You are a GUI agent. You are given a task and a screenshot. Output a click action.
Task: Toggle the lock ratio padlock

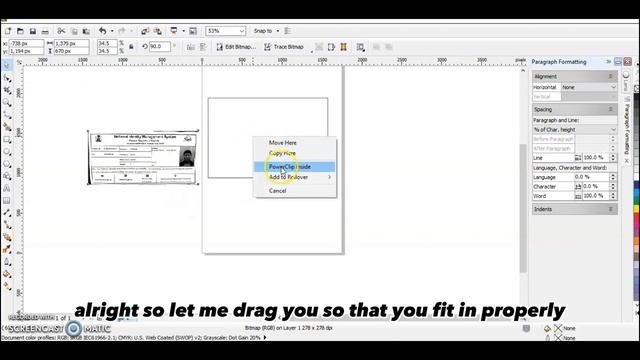(131, 47)
